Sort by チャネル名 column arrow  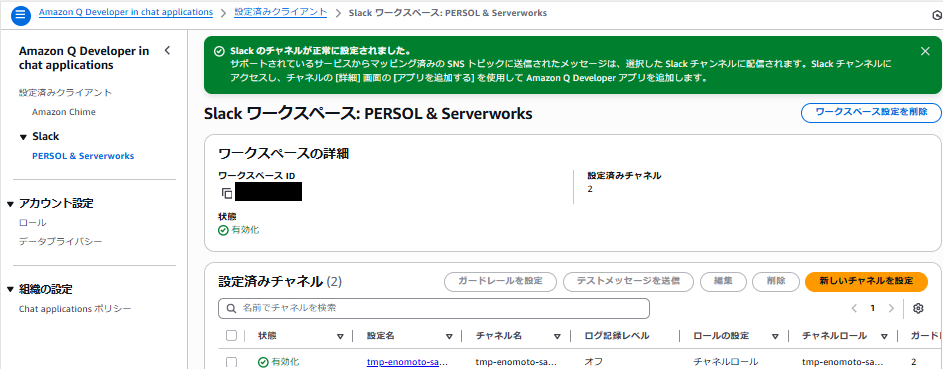[x=557, y=337]
